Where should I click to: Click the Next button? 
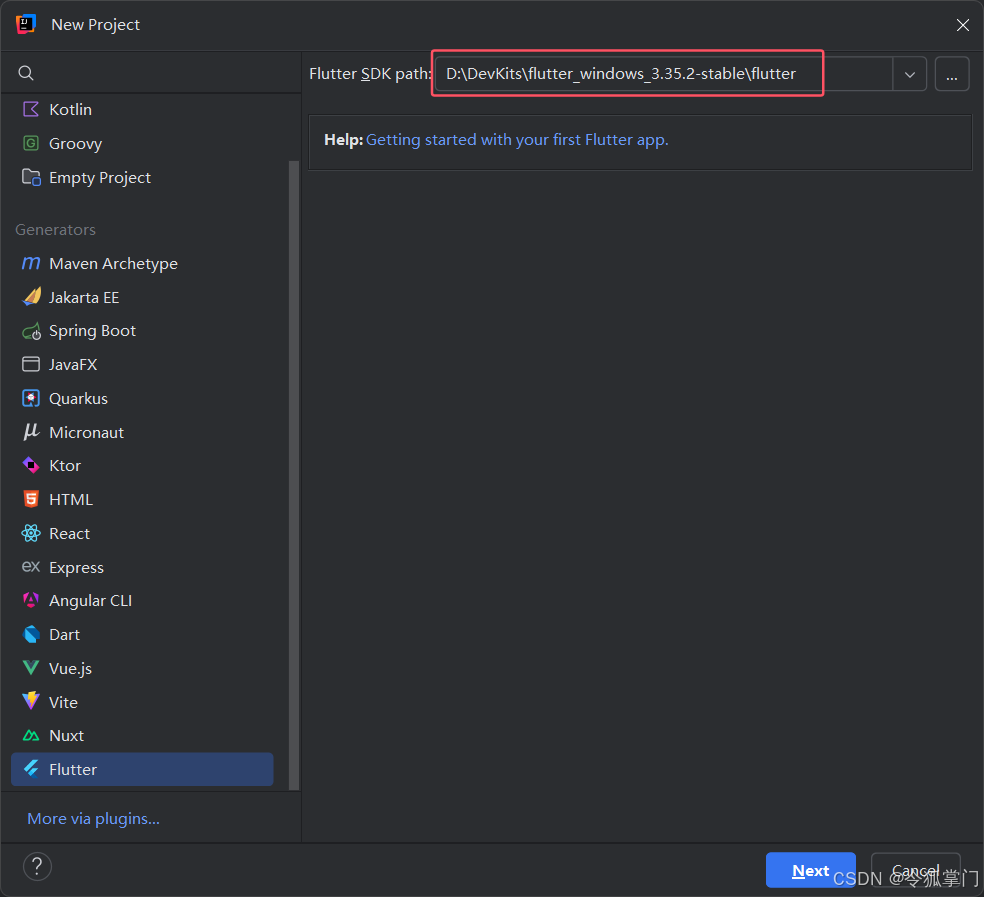(x=810, y=870)
